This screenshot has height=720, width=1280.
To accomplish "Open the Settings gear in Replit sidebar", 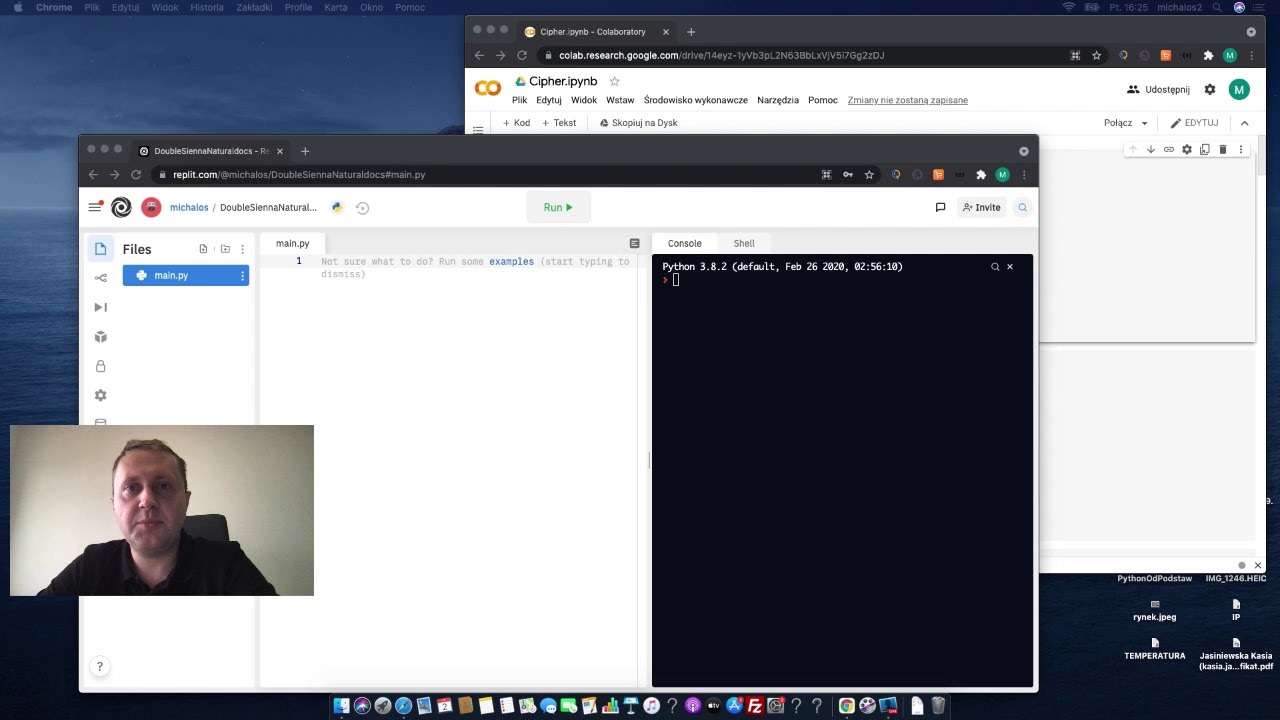I will point(100,395).
